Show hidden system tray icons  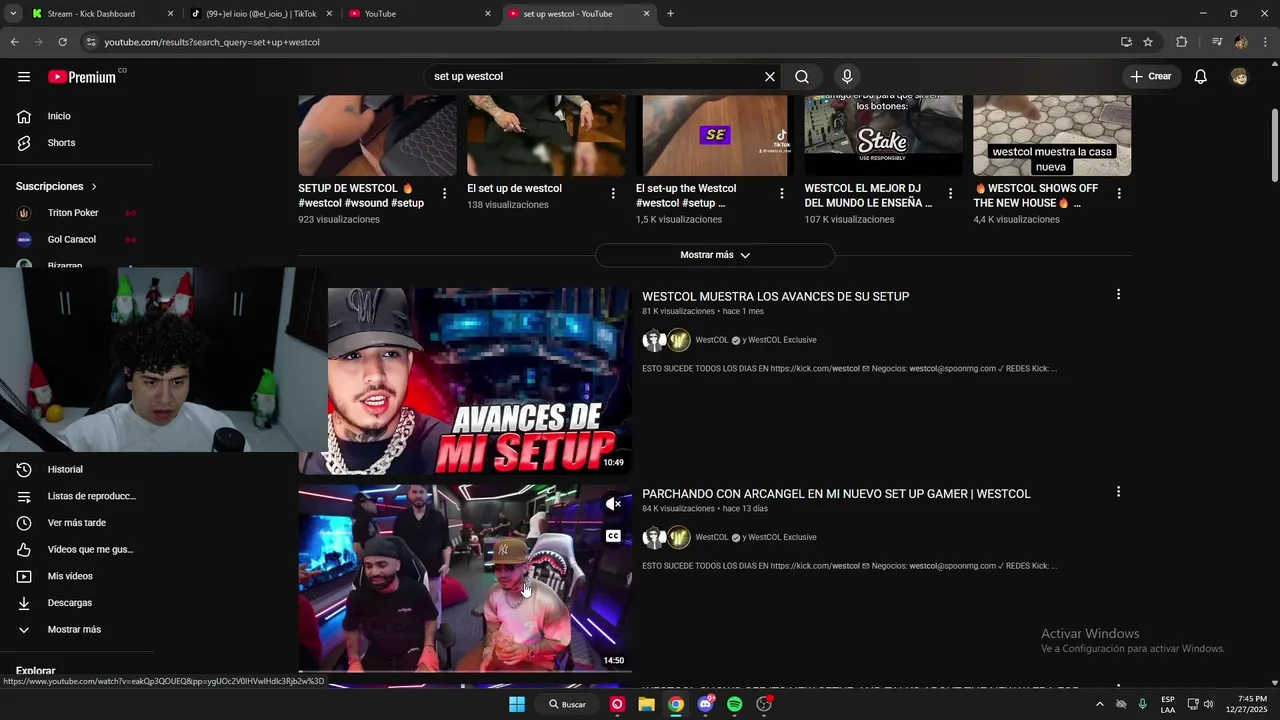point(1100,704)
